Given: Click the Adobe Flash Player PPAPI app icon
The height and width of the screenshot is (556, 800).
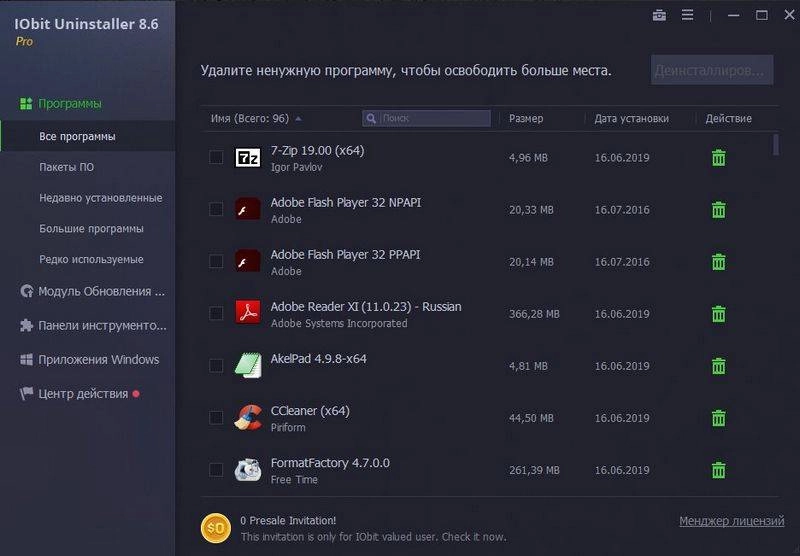Looking at the screenshot, I should [x=247, y=261].
